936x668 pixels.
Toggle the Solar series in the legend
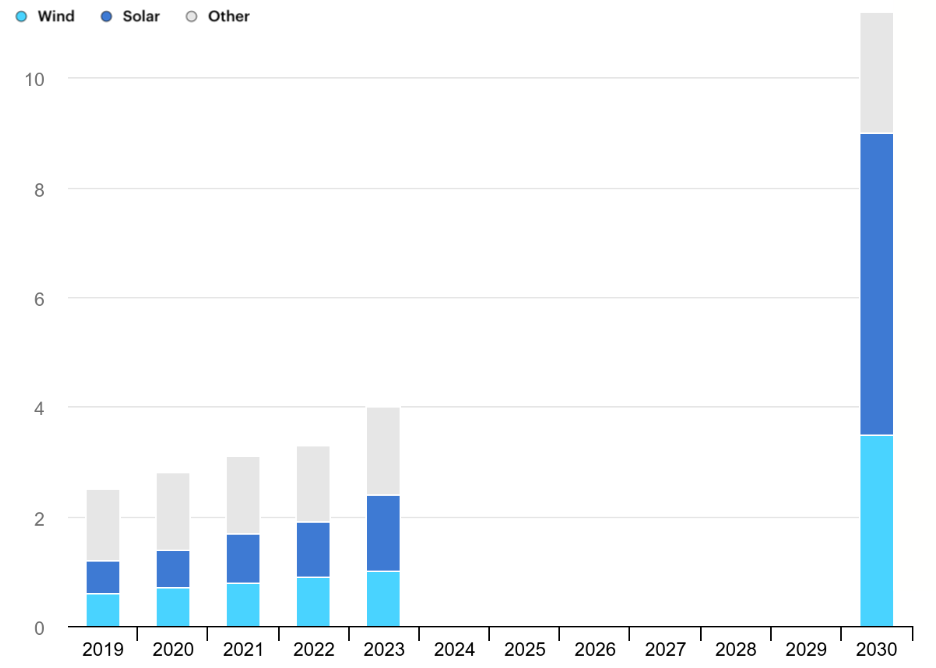131,16
